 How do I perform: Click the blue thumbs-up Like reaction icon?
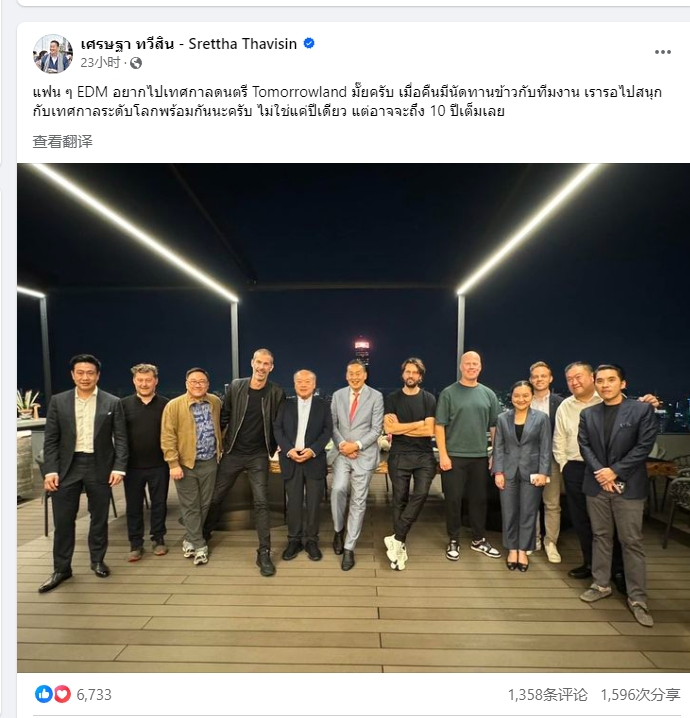point(44,694)
